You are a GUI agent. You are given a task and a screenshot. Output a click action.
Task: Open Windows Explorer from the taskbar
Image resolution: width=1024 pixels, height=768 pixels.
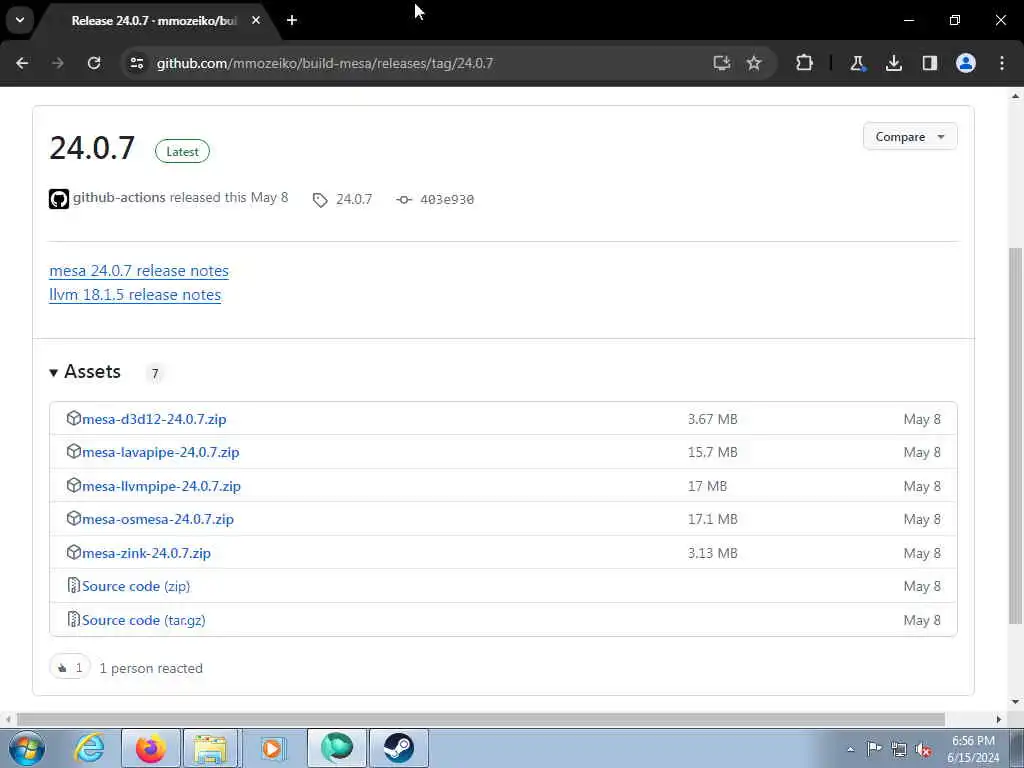[x=210, y=748]
